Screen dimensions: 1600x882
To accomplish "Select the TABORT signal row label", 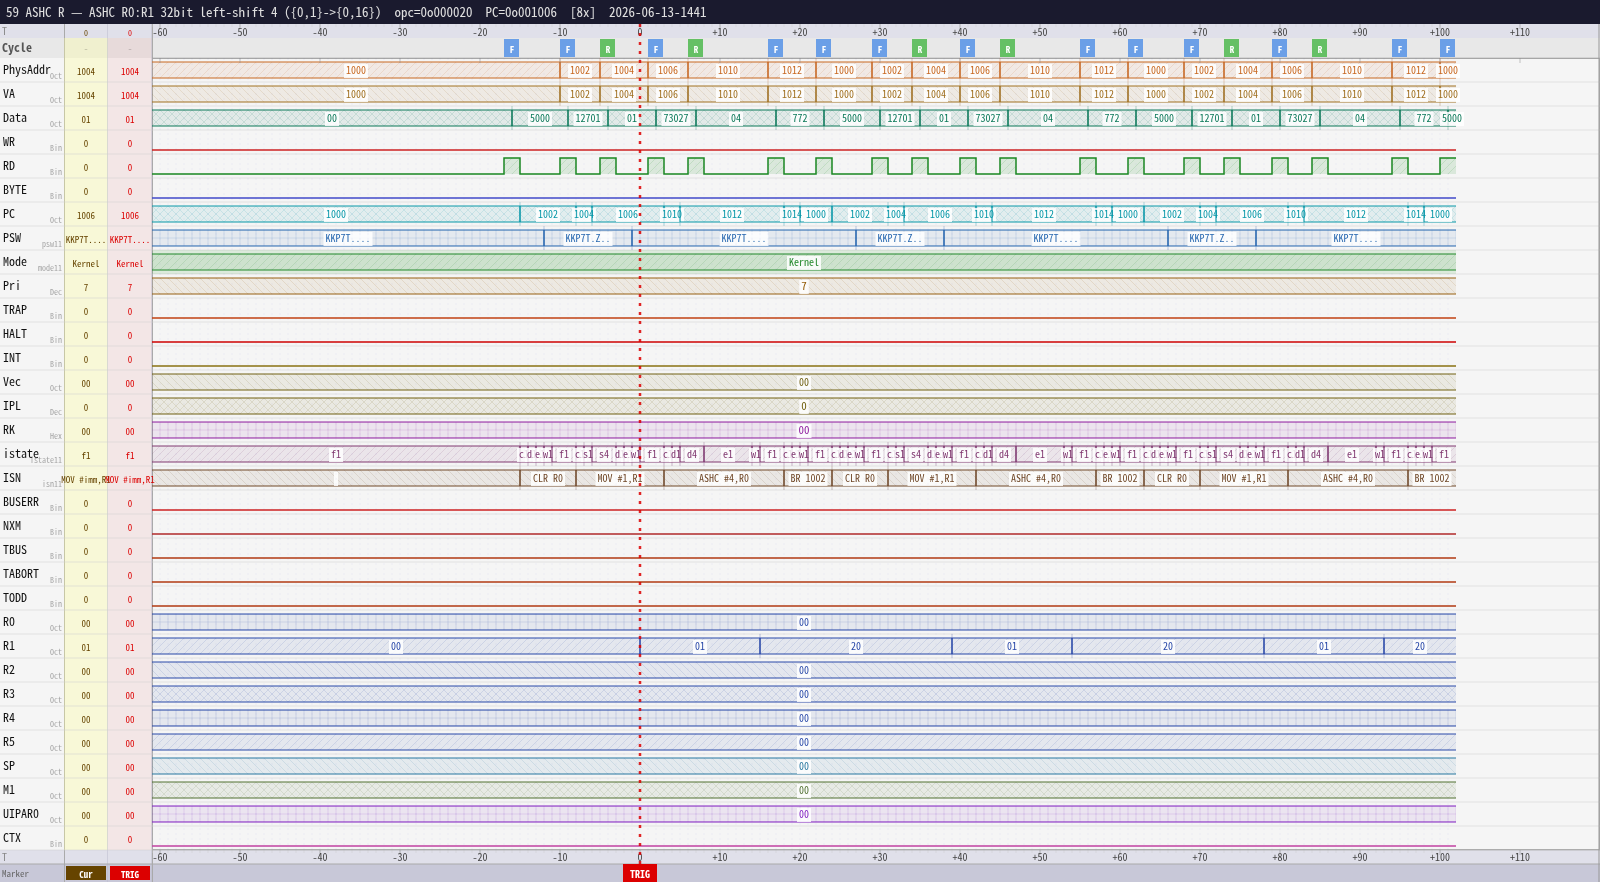I will tap(21, 574).
